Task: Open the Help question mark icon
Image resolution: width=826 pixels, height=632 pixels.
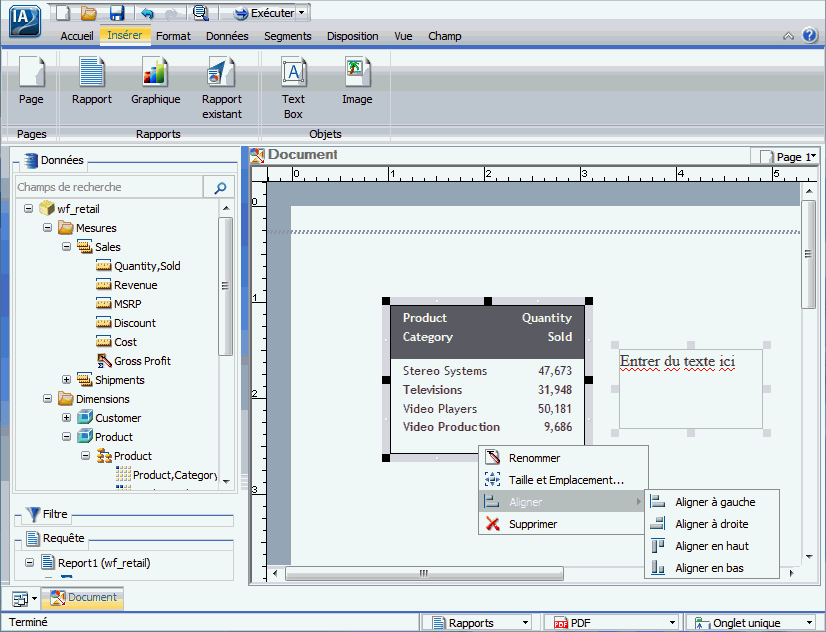Action: click(x=809, y=35)
